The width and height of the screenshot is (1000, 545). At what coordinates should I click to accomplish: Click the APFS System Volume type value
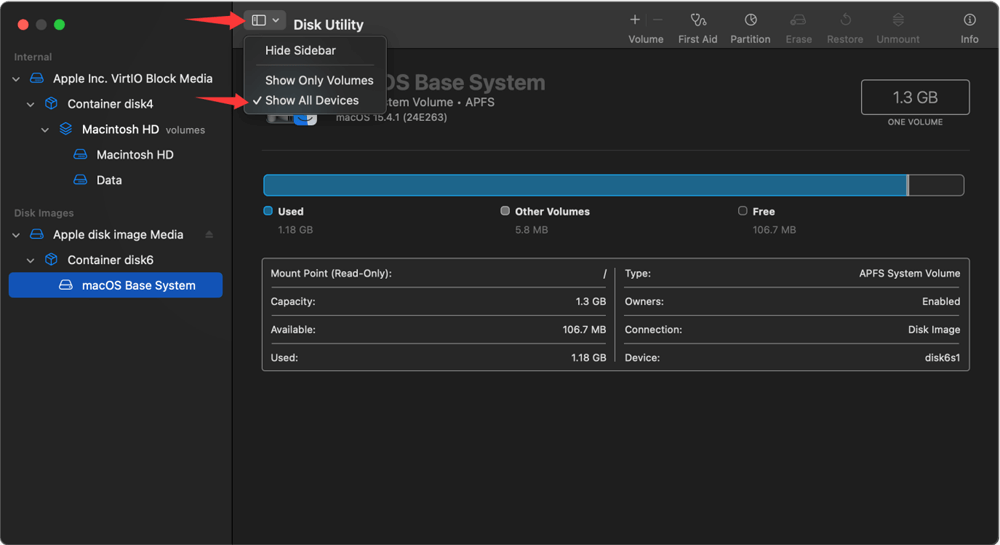click(x=909, y=273)
